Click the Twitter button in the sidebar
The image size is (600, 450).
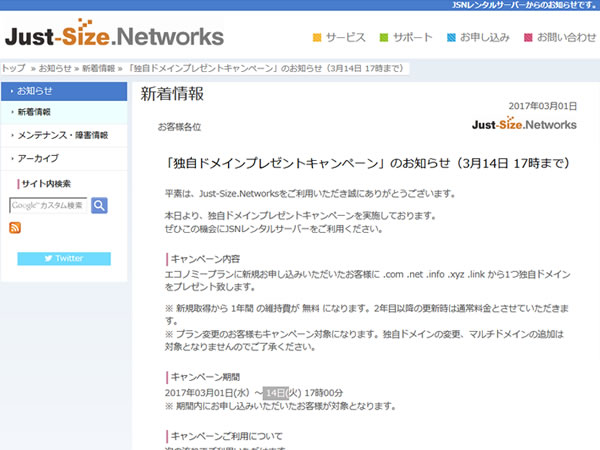tap(64, 259)
